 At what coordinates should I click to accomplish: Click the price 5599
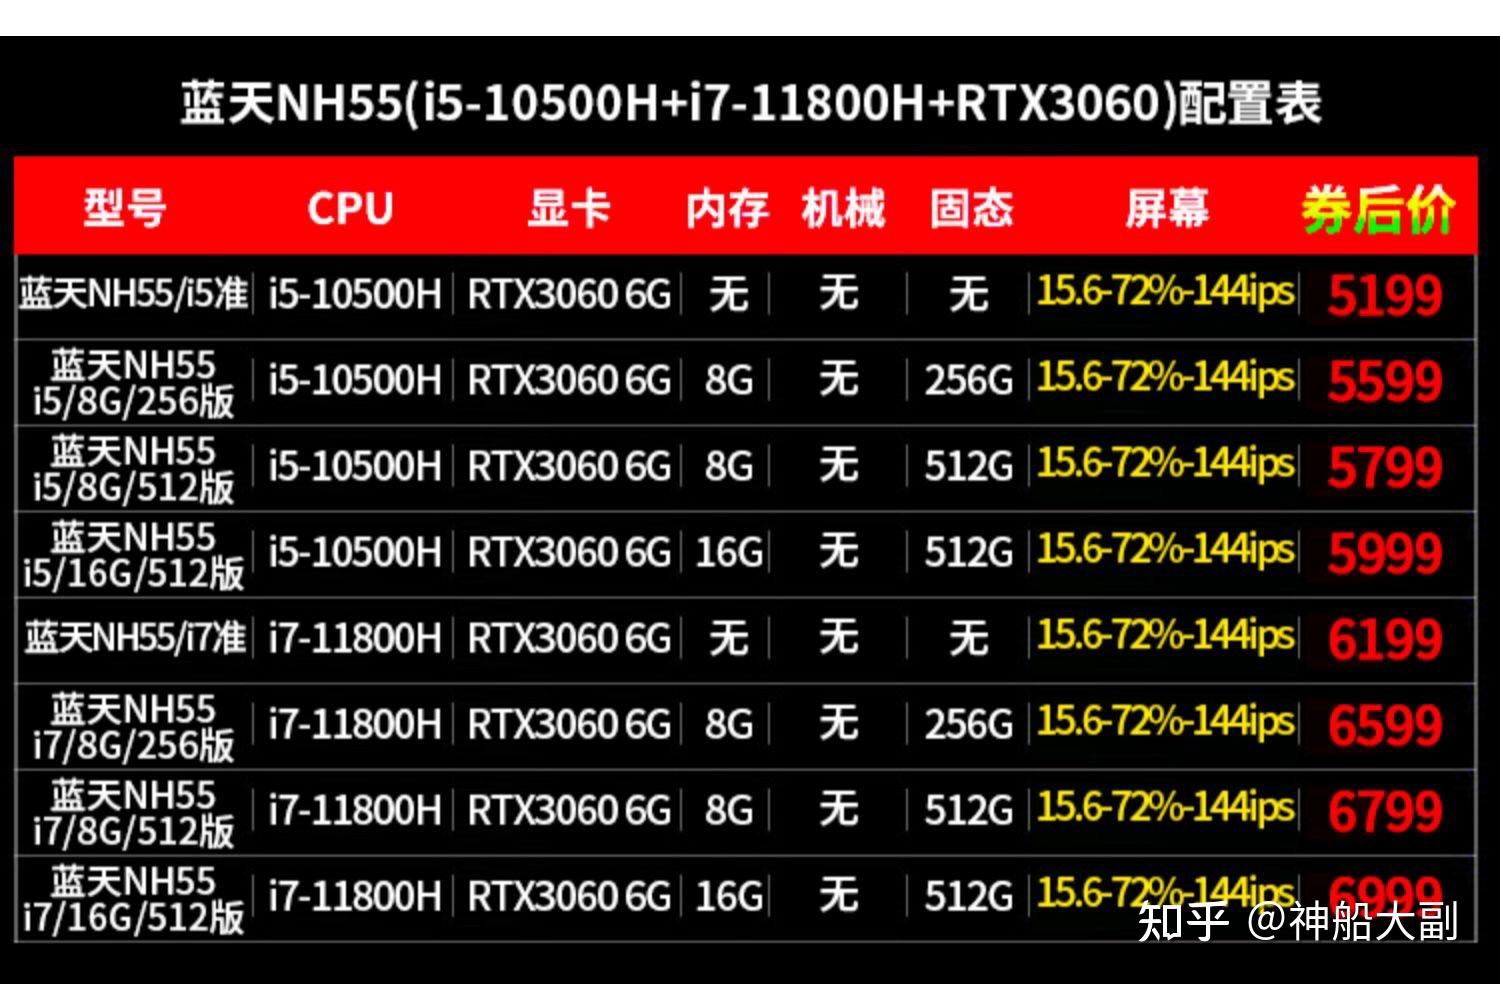(1385, 382)
